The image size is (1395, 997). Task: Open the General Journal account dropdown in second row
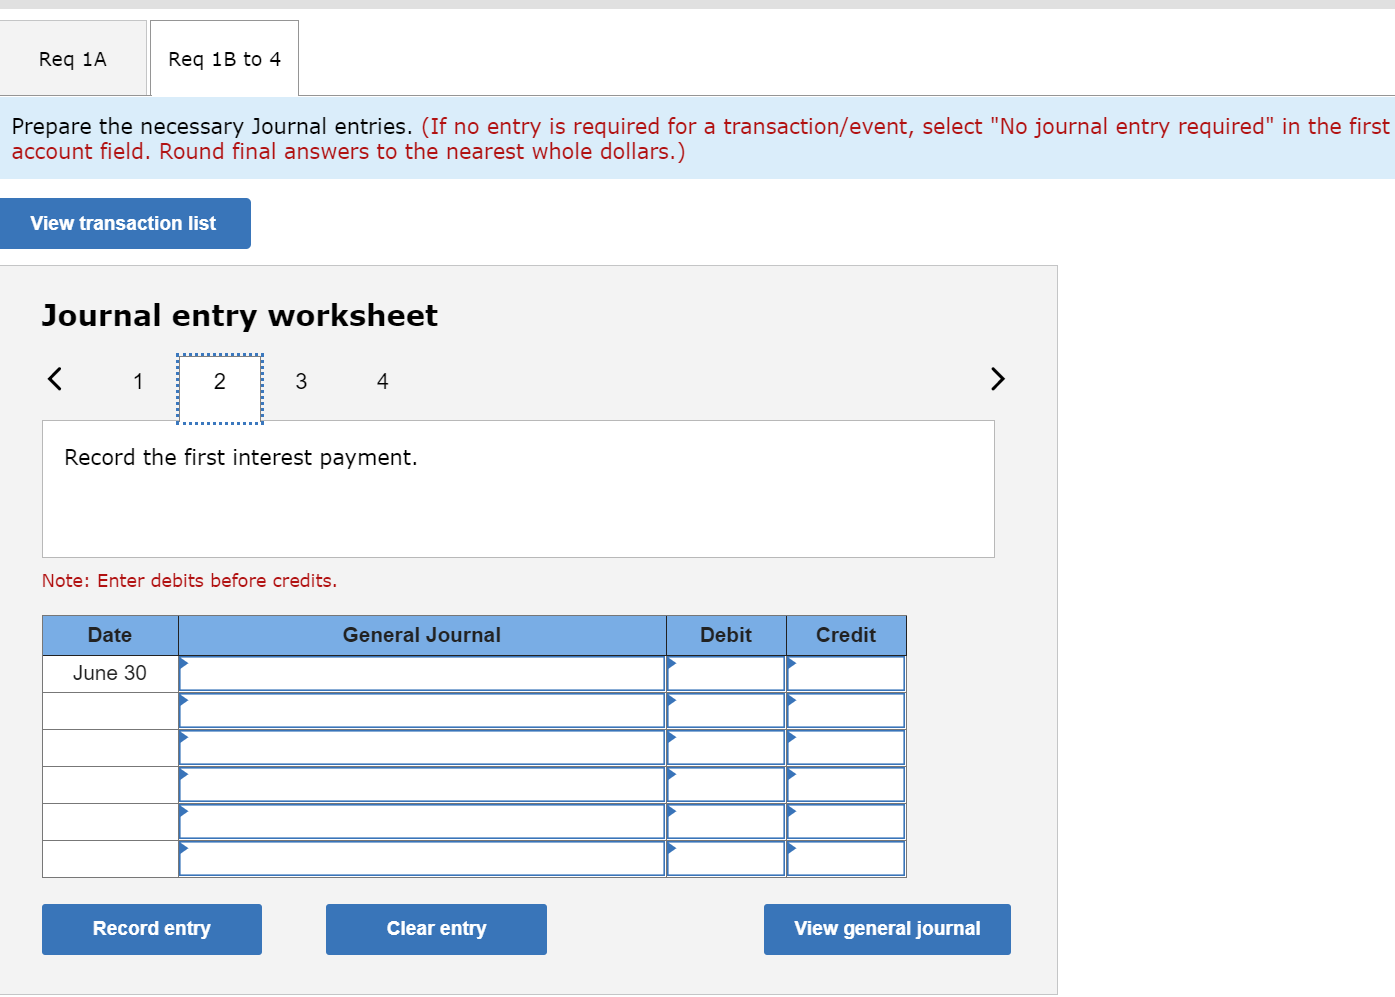click(422, 710)
